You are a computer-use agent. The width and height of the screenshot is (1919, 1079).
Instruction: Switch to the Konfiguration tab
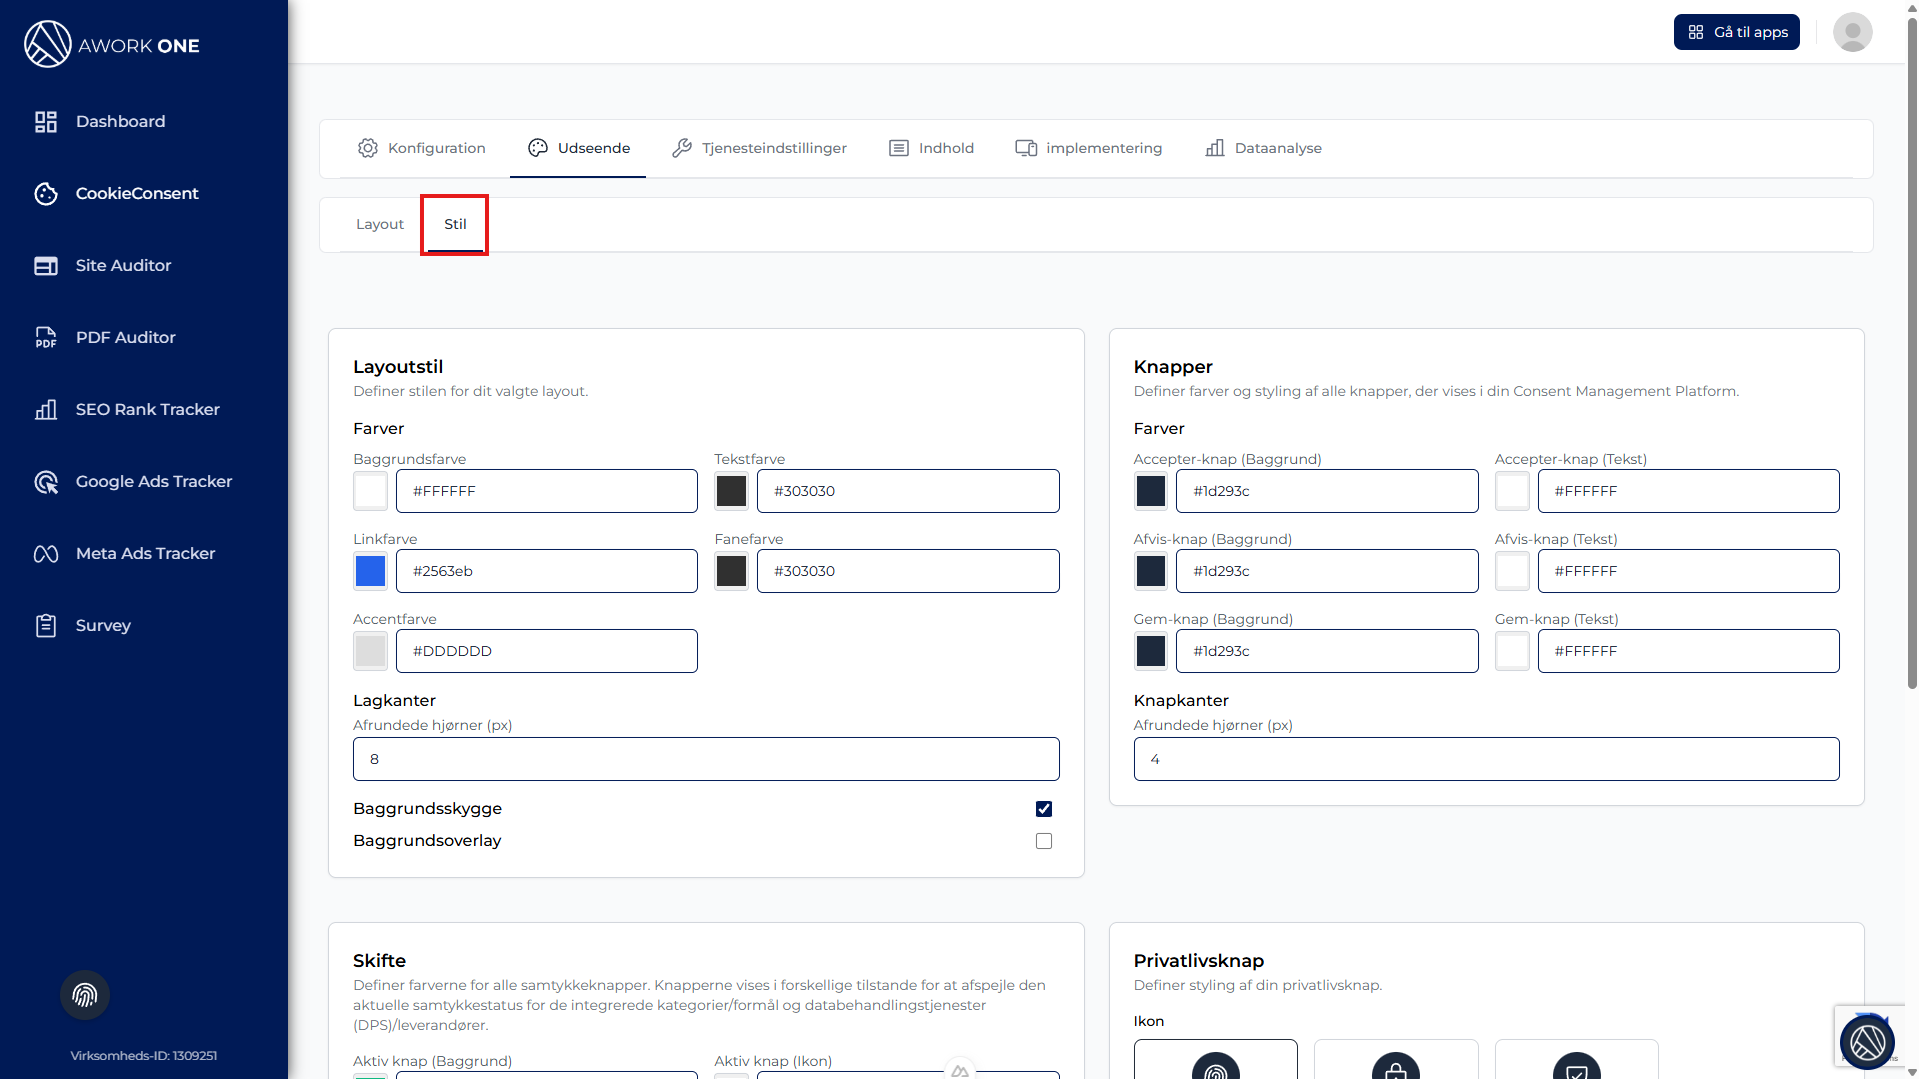click(422, 148)
